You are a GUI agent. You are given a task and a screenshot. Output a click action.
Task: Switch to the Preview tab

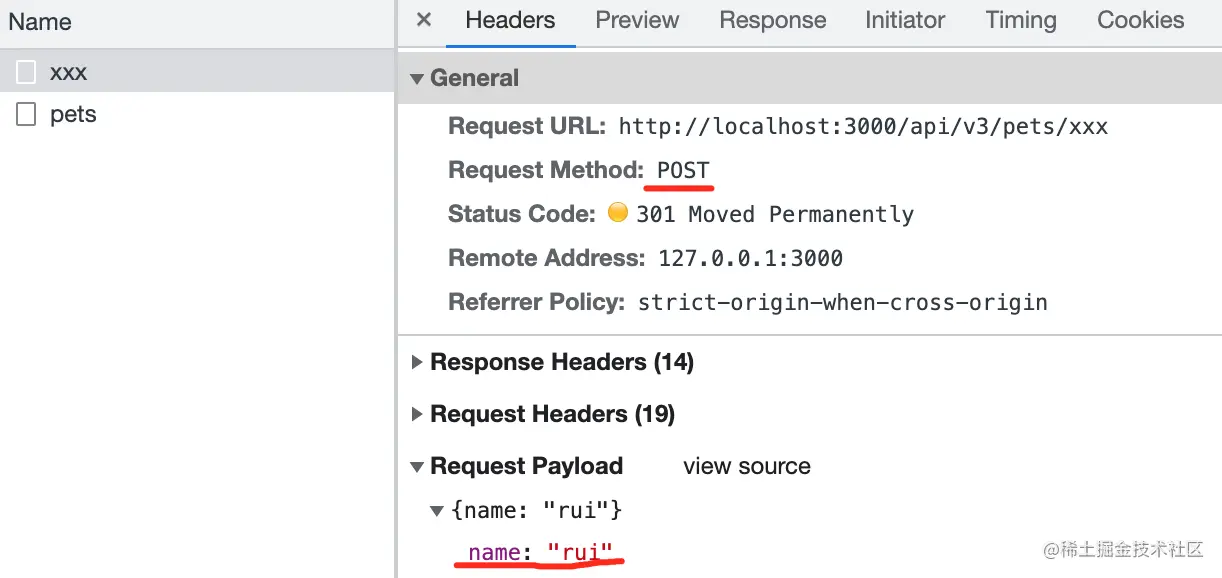[637, 20]
